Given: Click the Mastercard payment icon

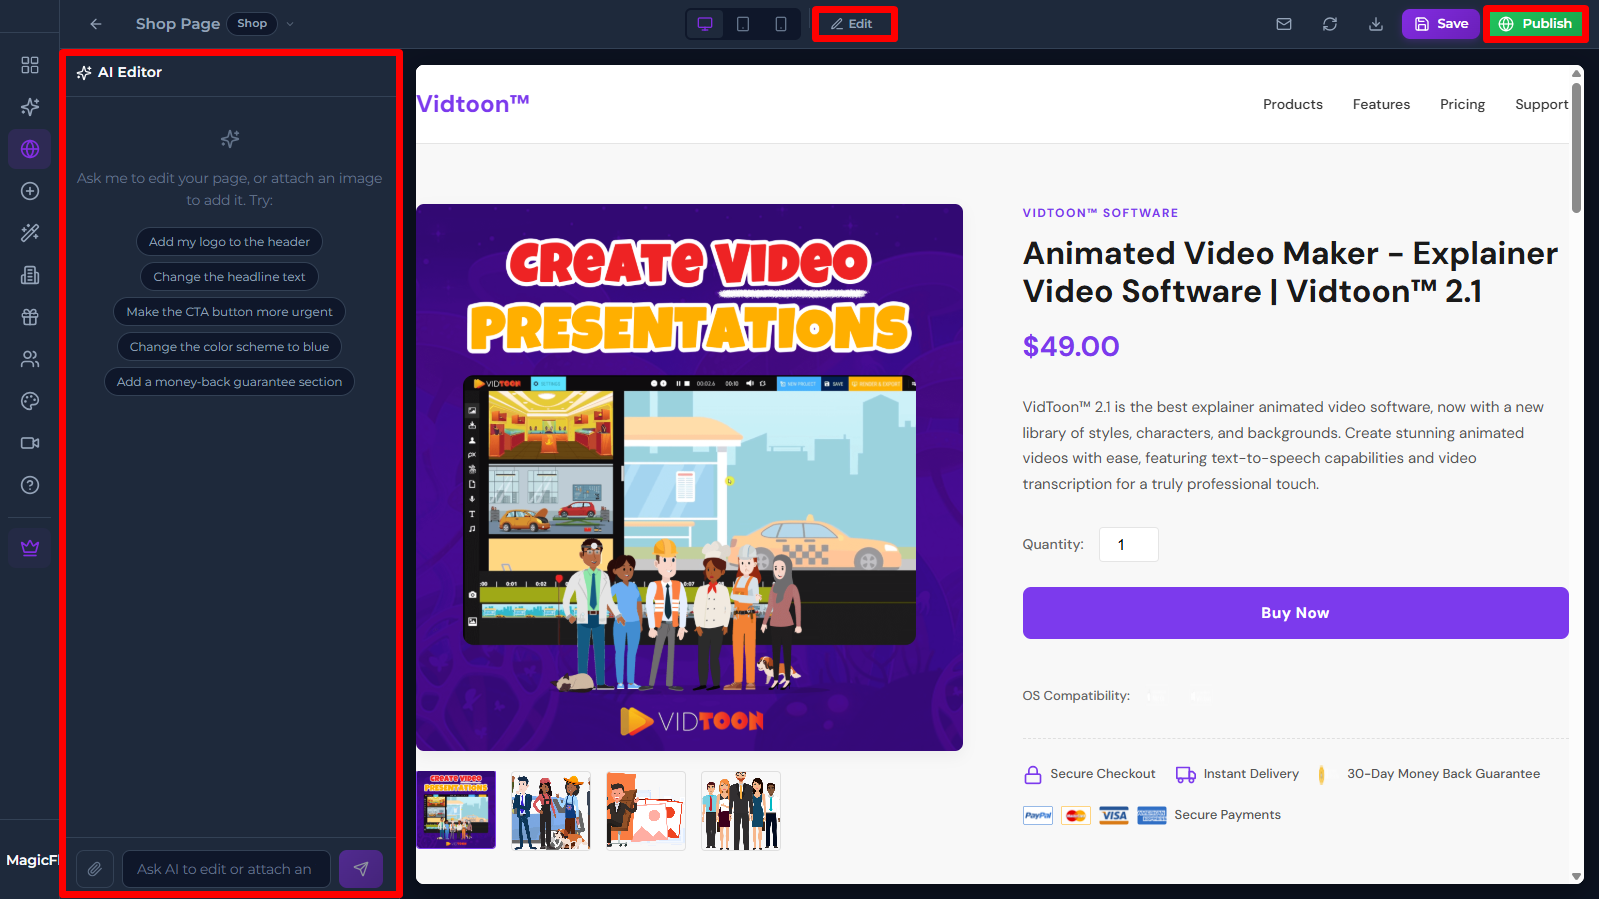Looking at the screenshot, I should click(1076, 815).
